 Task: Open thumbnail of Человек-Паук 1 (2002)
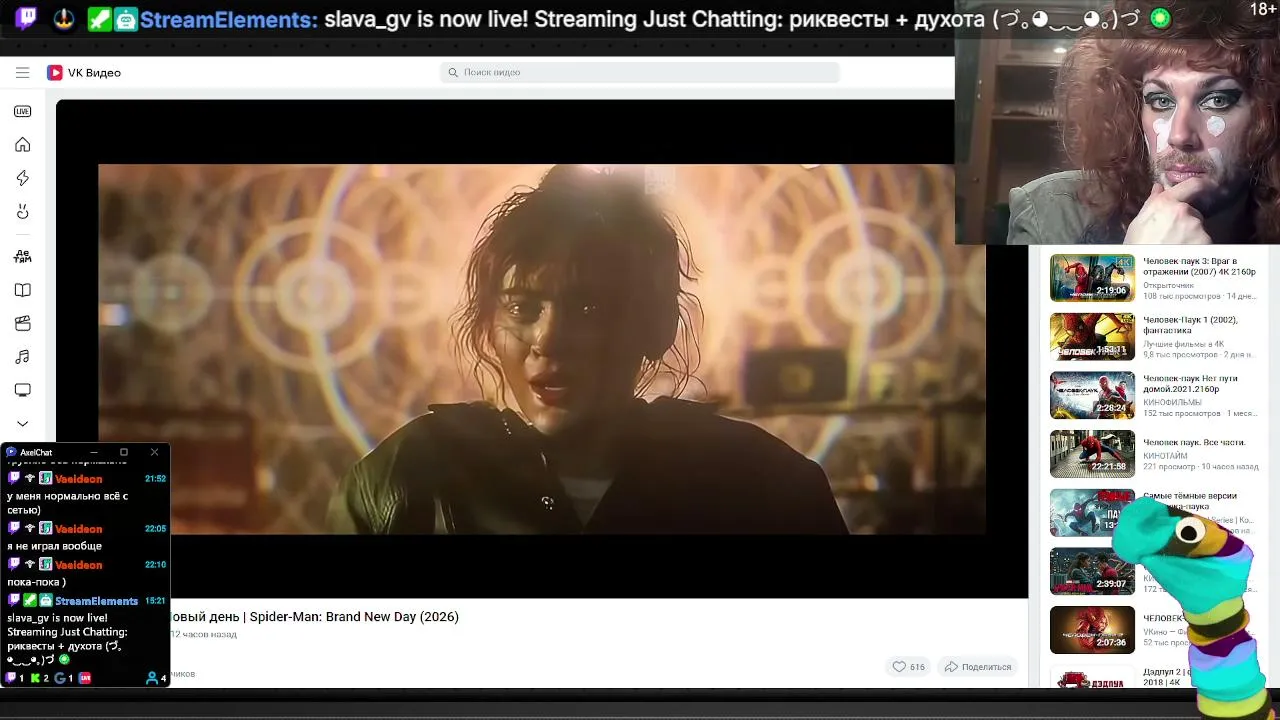[x=1092, y=336]
